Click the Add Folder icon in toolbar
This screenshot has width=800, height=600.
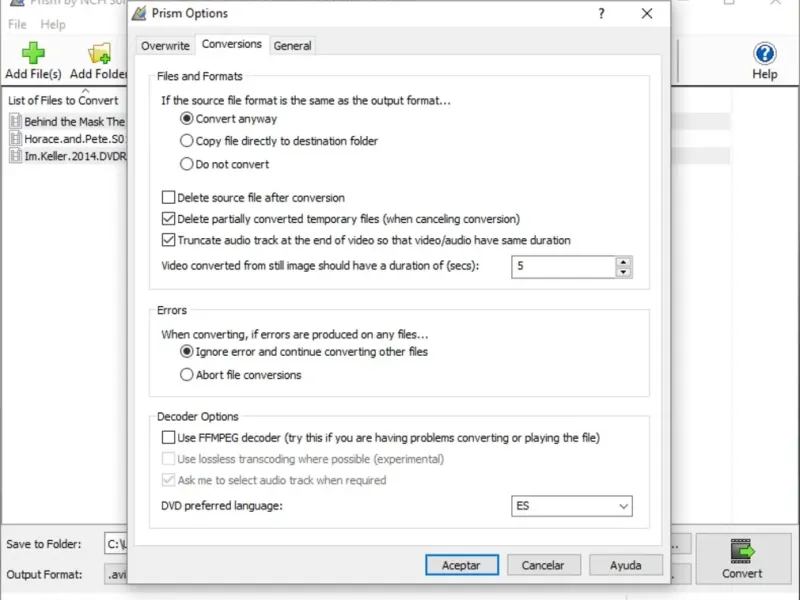[x=99, y=53]
